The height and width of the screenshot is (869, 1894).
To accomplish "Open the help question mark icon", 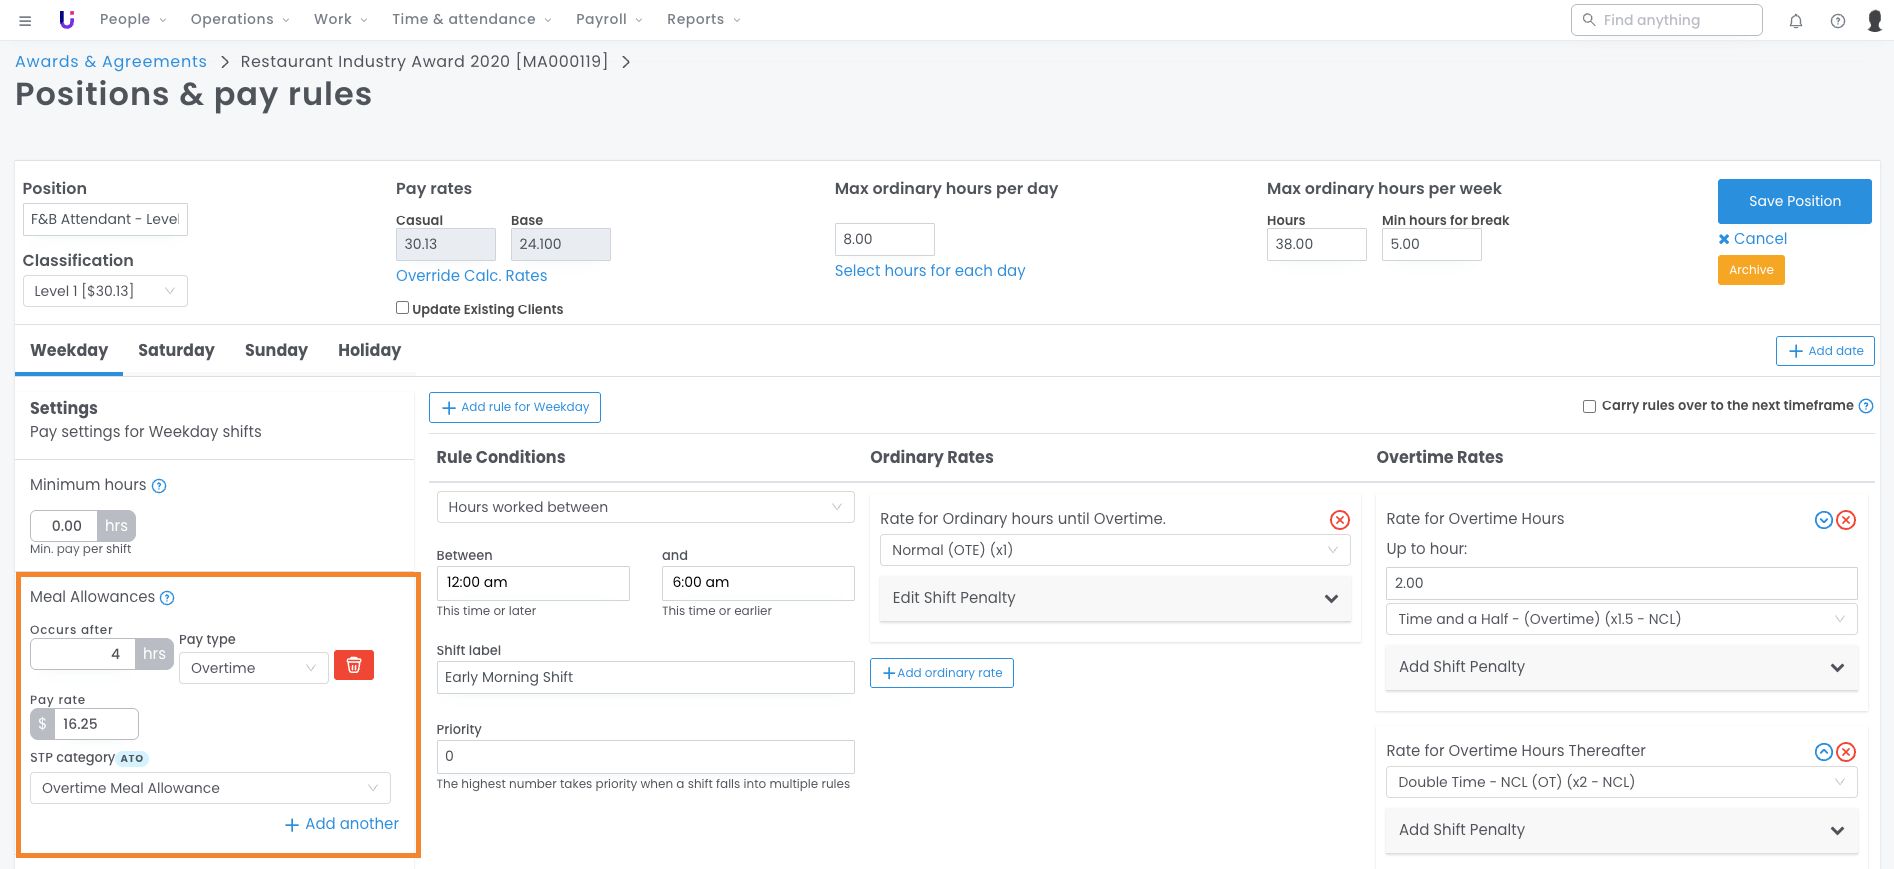I will (x=1838, y=20).
